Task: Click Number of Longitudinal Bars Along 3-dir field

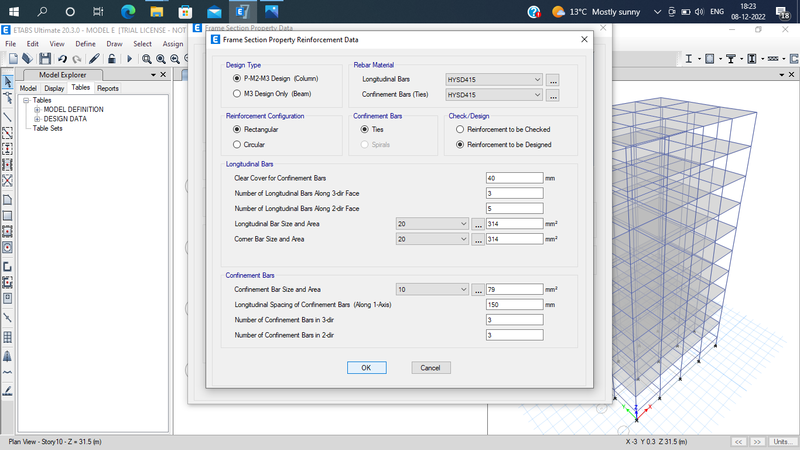Action: point(514,193)
